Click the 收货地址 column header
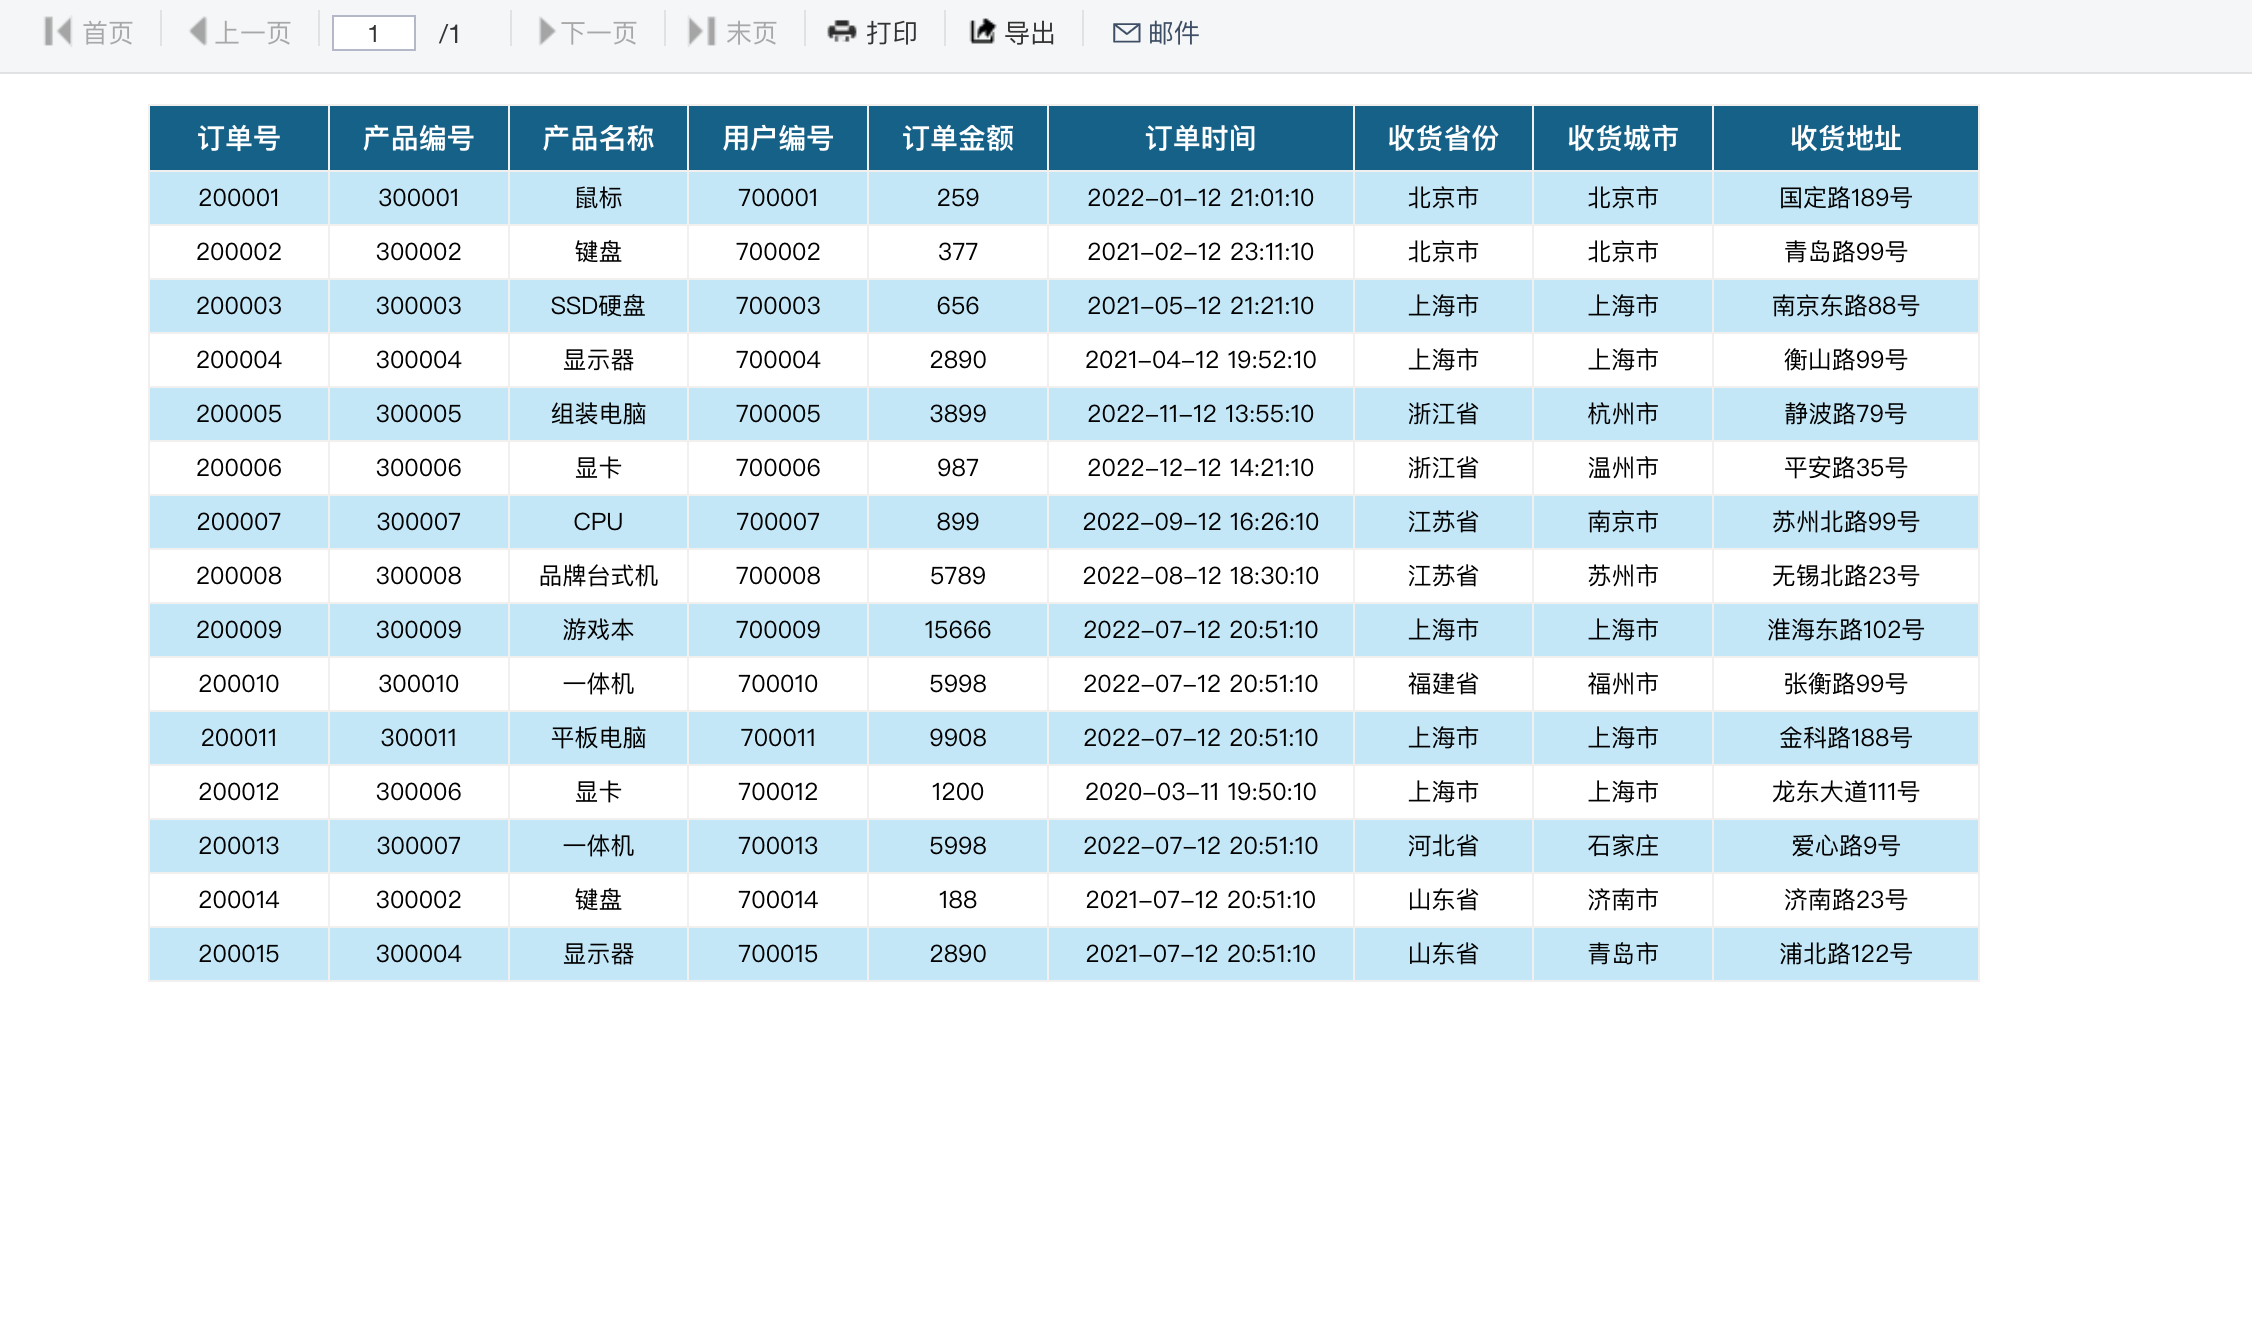This screenshot has width=2252, height=1336. tap(1845, 138)
